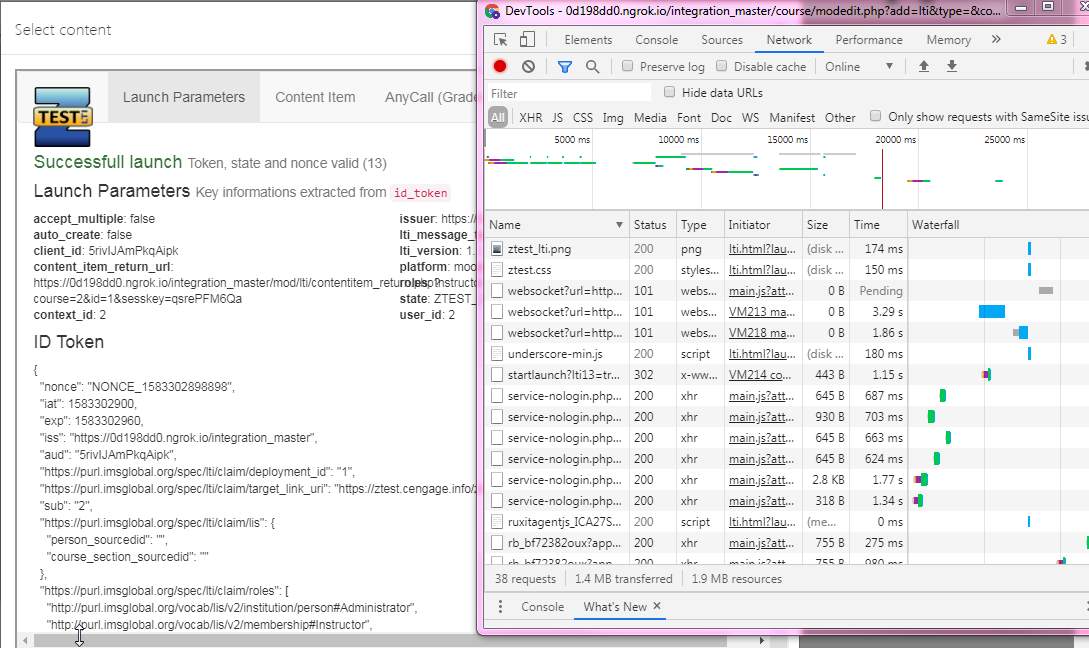Click the ztest_lti.png file icon

497,249
